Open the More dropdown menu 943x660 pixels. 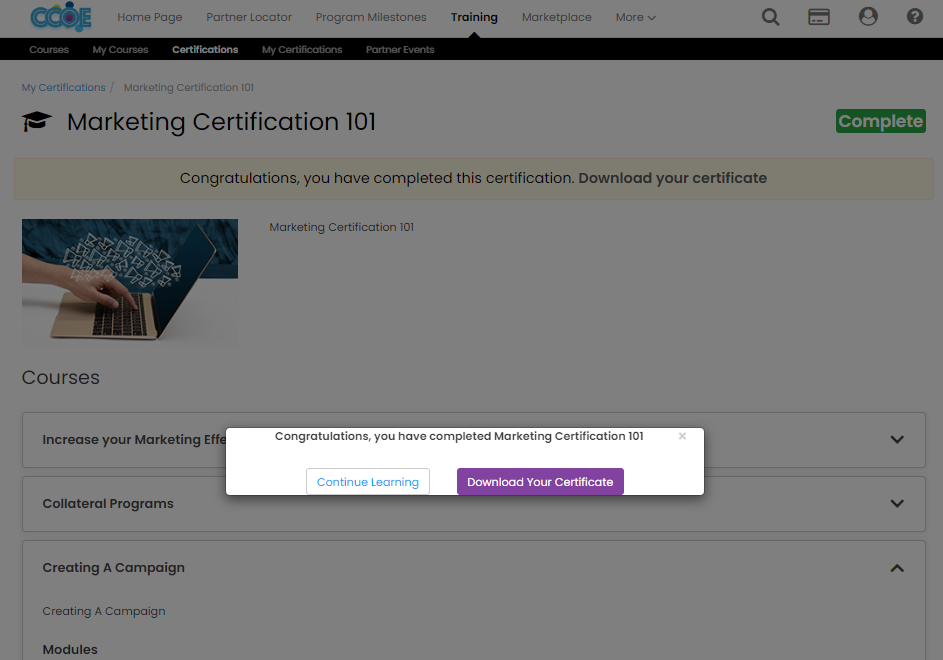(x=636, y=17)
